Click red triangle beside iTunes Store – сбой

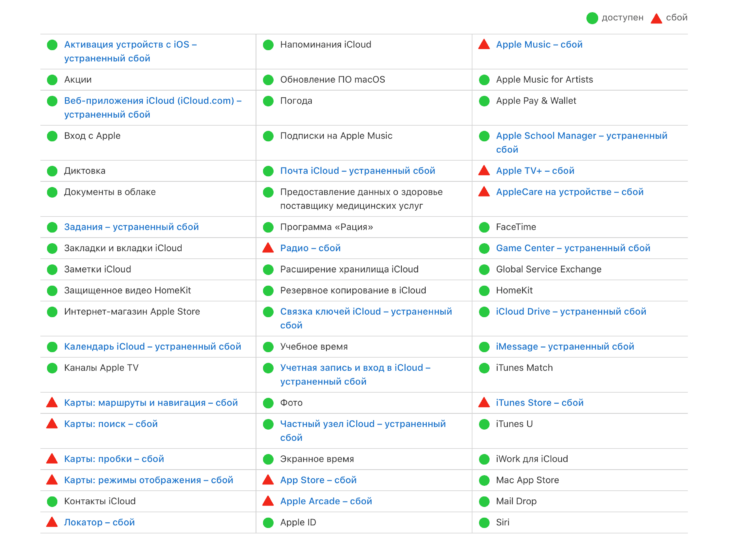click(x=484, y=402)
